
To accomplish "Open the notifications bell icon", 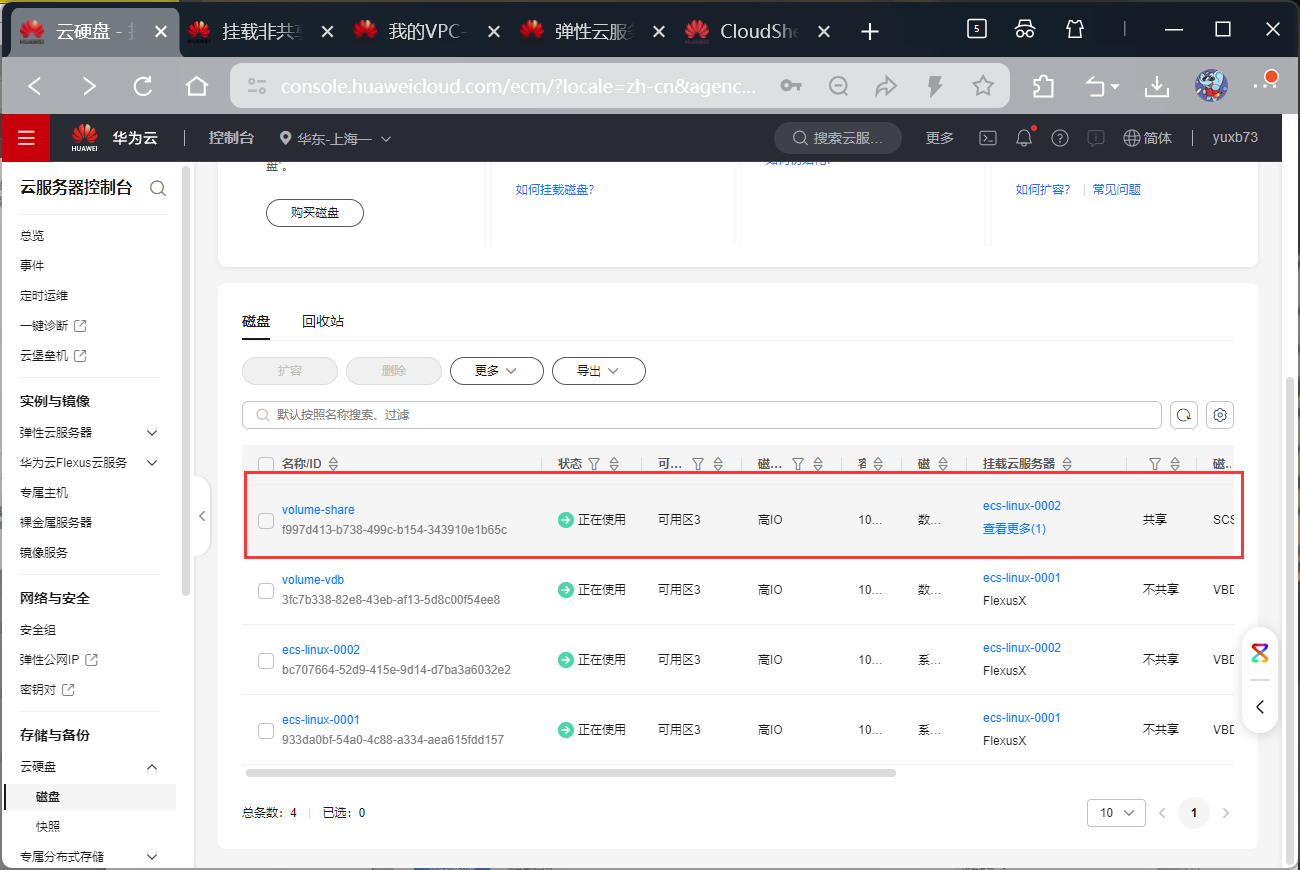I will click(x=1024, y=138).
